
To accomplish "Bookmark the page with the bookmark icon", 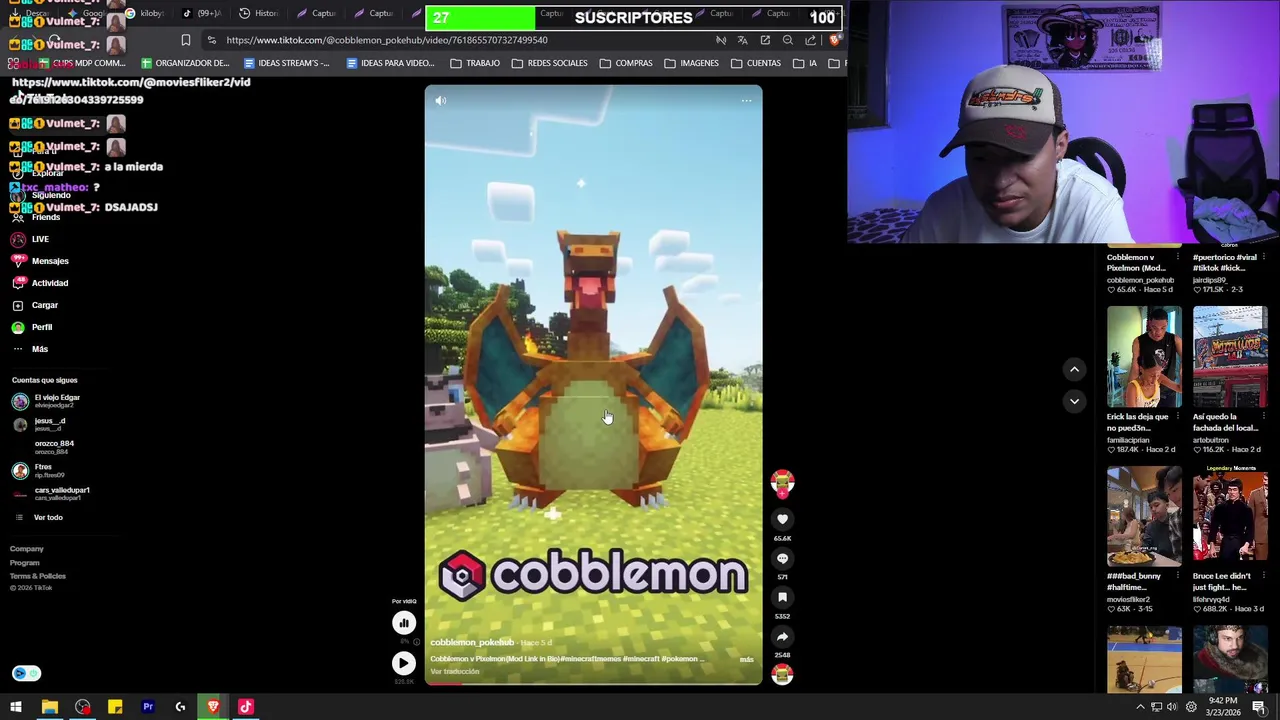I will coord(185,40).
